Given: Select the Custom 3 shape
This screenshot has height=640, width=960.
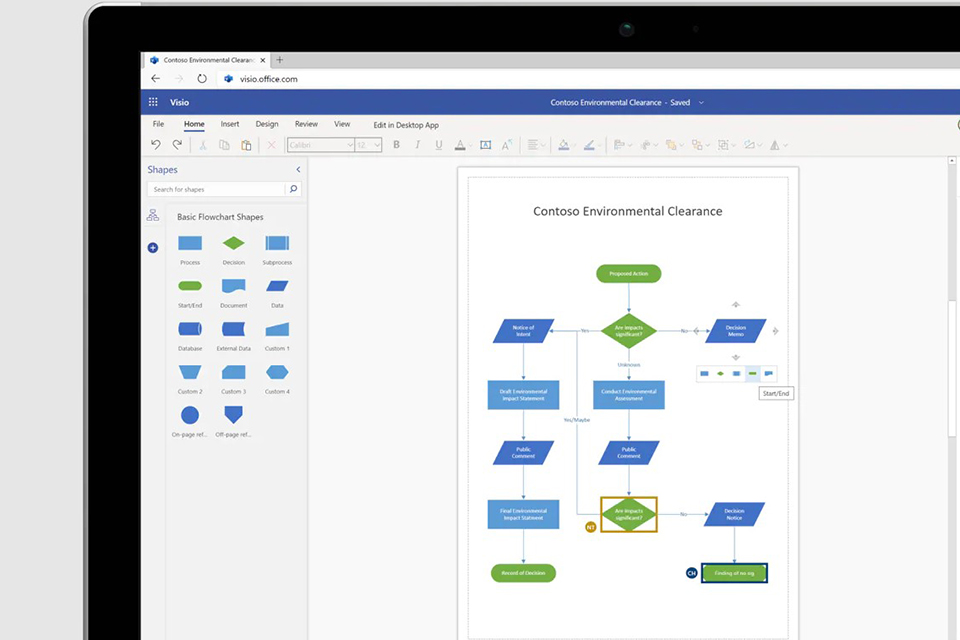Looking at the screenshot, I should [233, 372].
